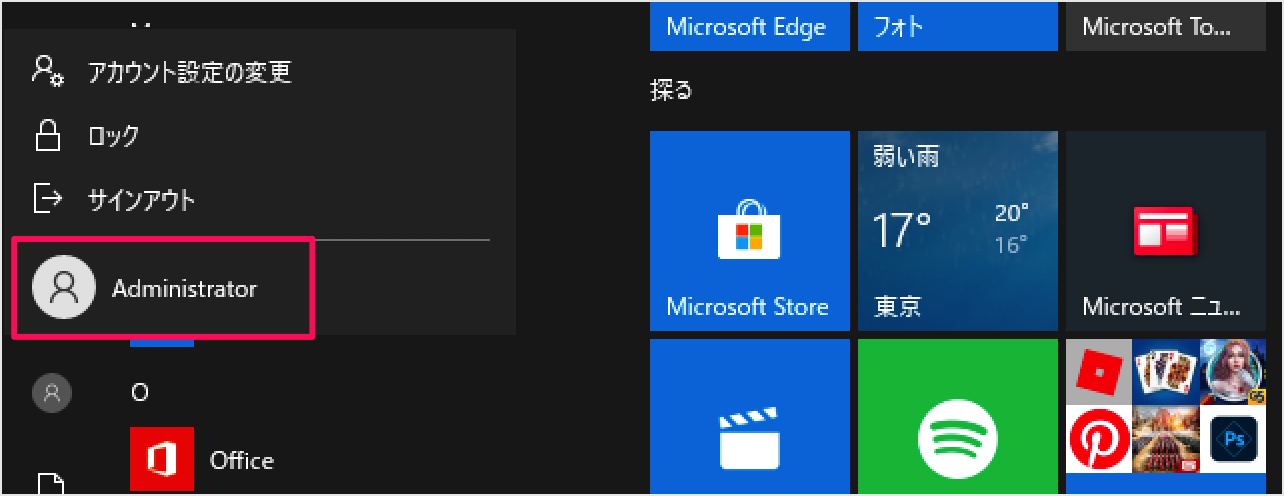Click the 'O' letter group header
The height and width of the screenshot is (496, 1284).
pyautogui.click(x=140, y=392)
